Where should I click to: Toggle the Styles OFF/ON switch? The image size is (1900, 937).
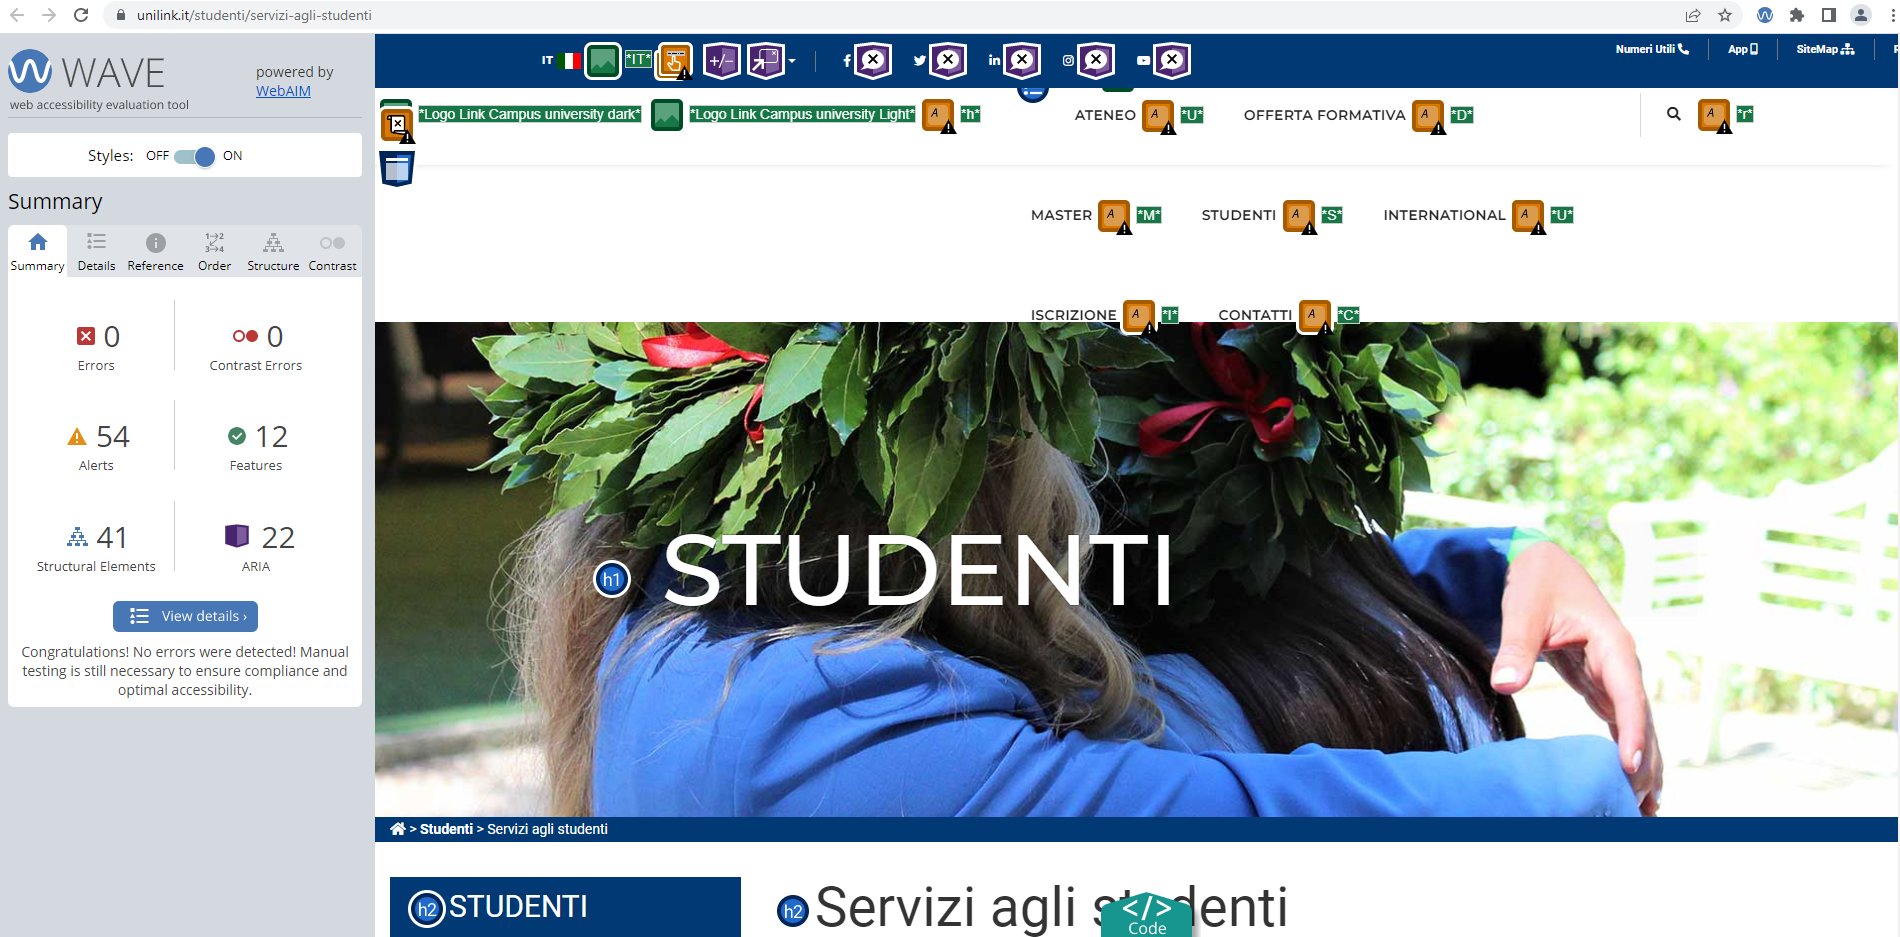(x=194, y=156)
